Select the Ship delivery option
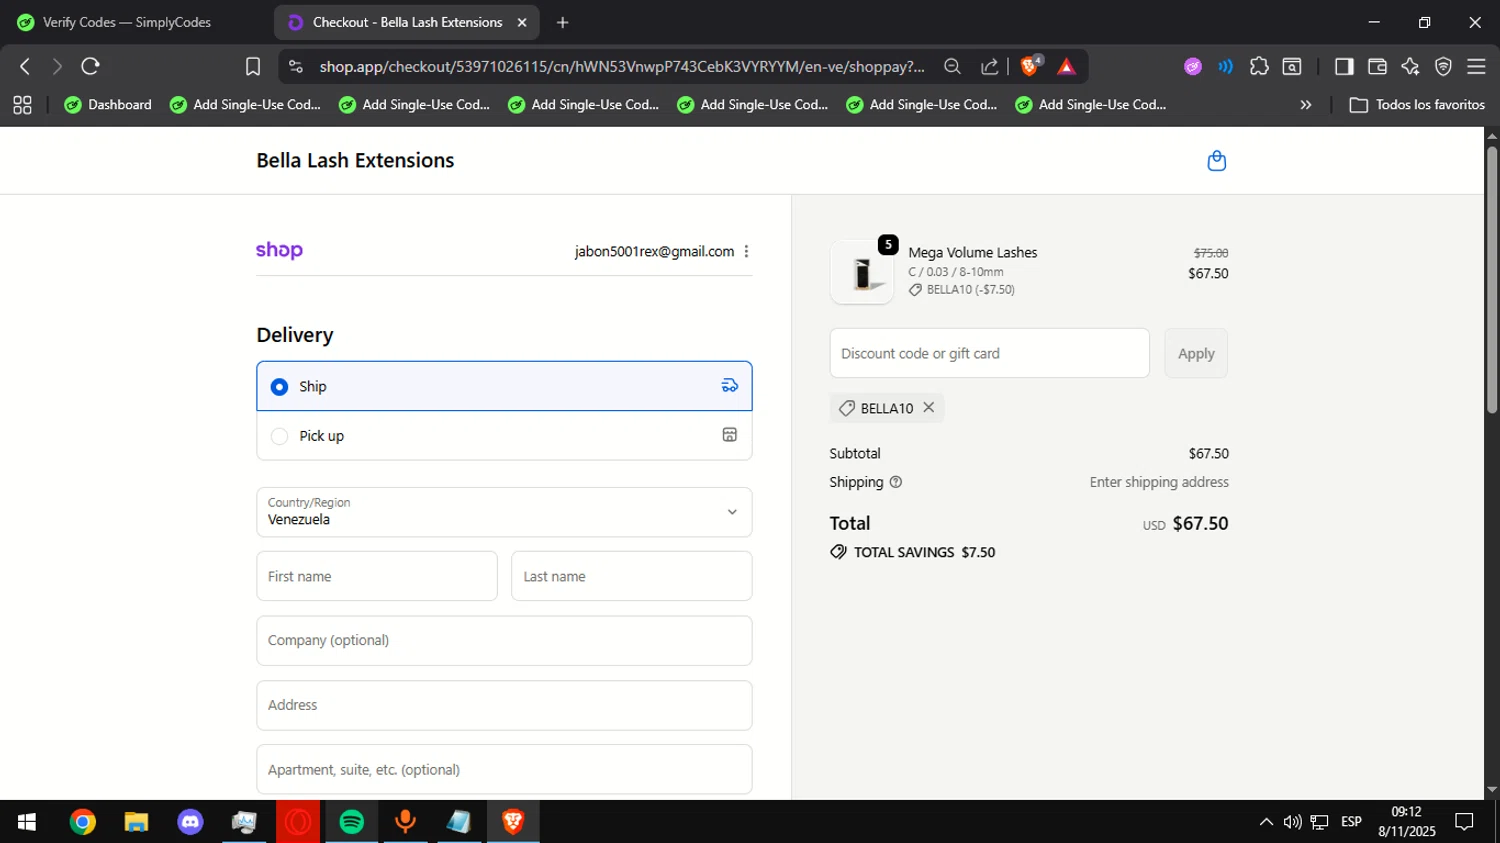This screenshot has height=843, width=1500. click(x=504, y=386)
